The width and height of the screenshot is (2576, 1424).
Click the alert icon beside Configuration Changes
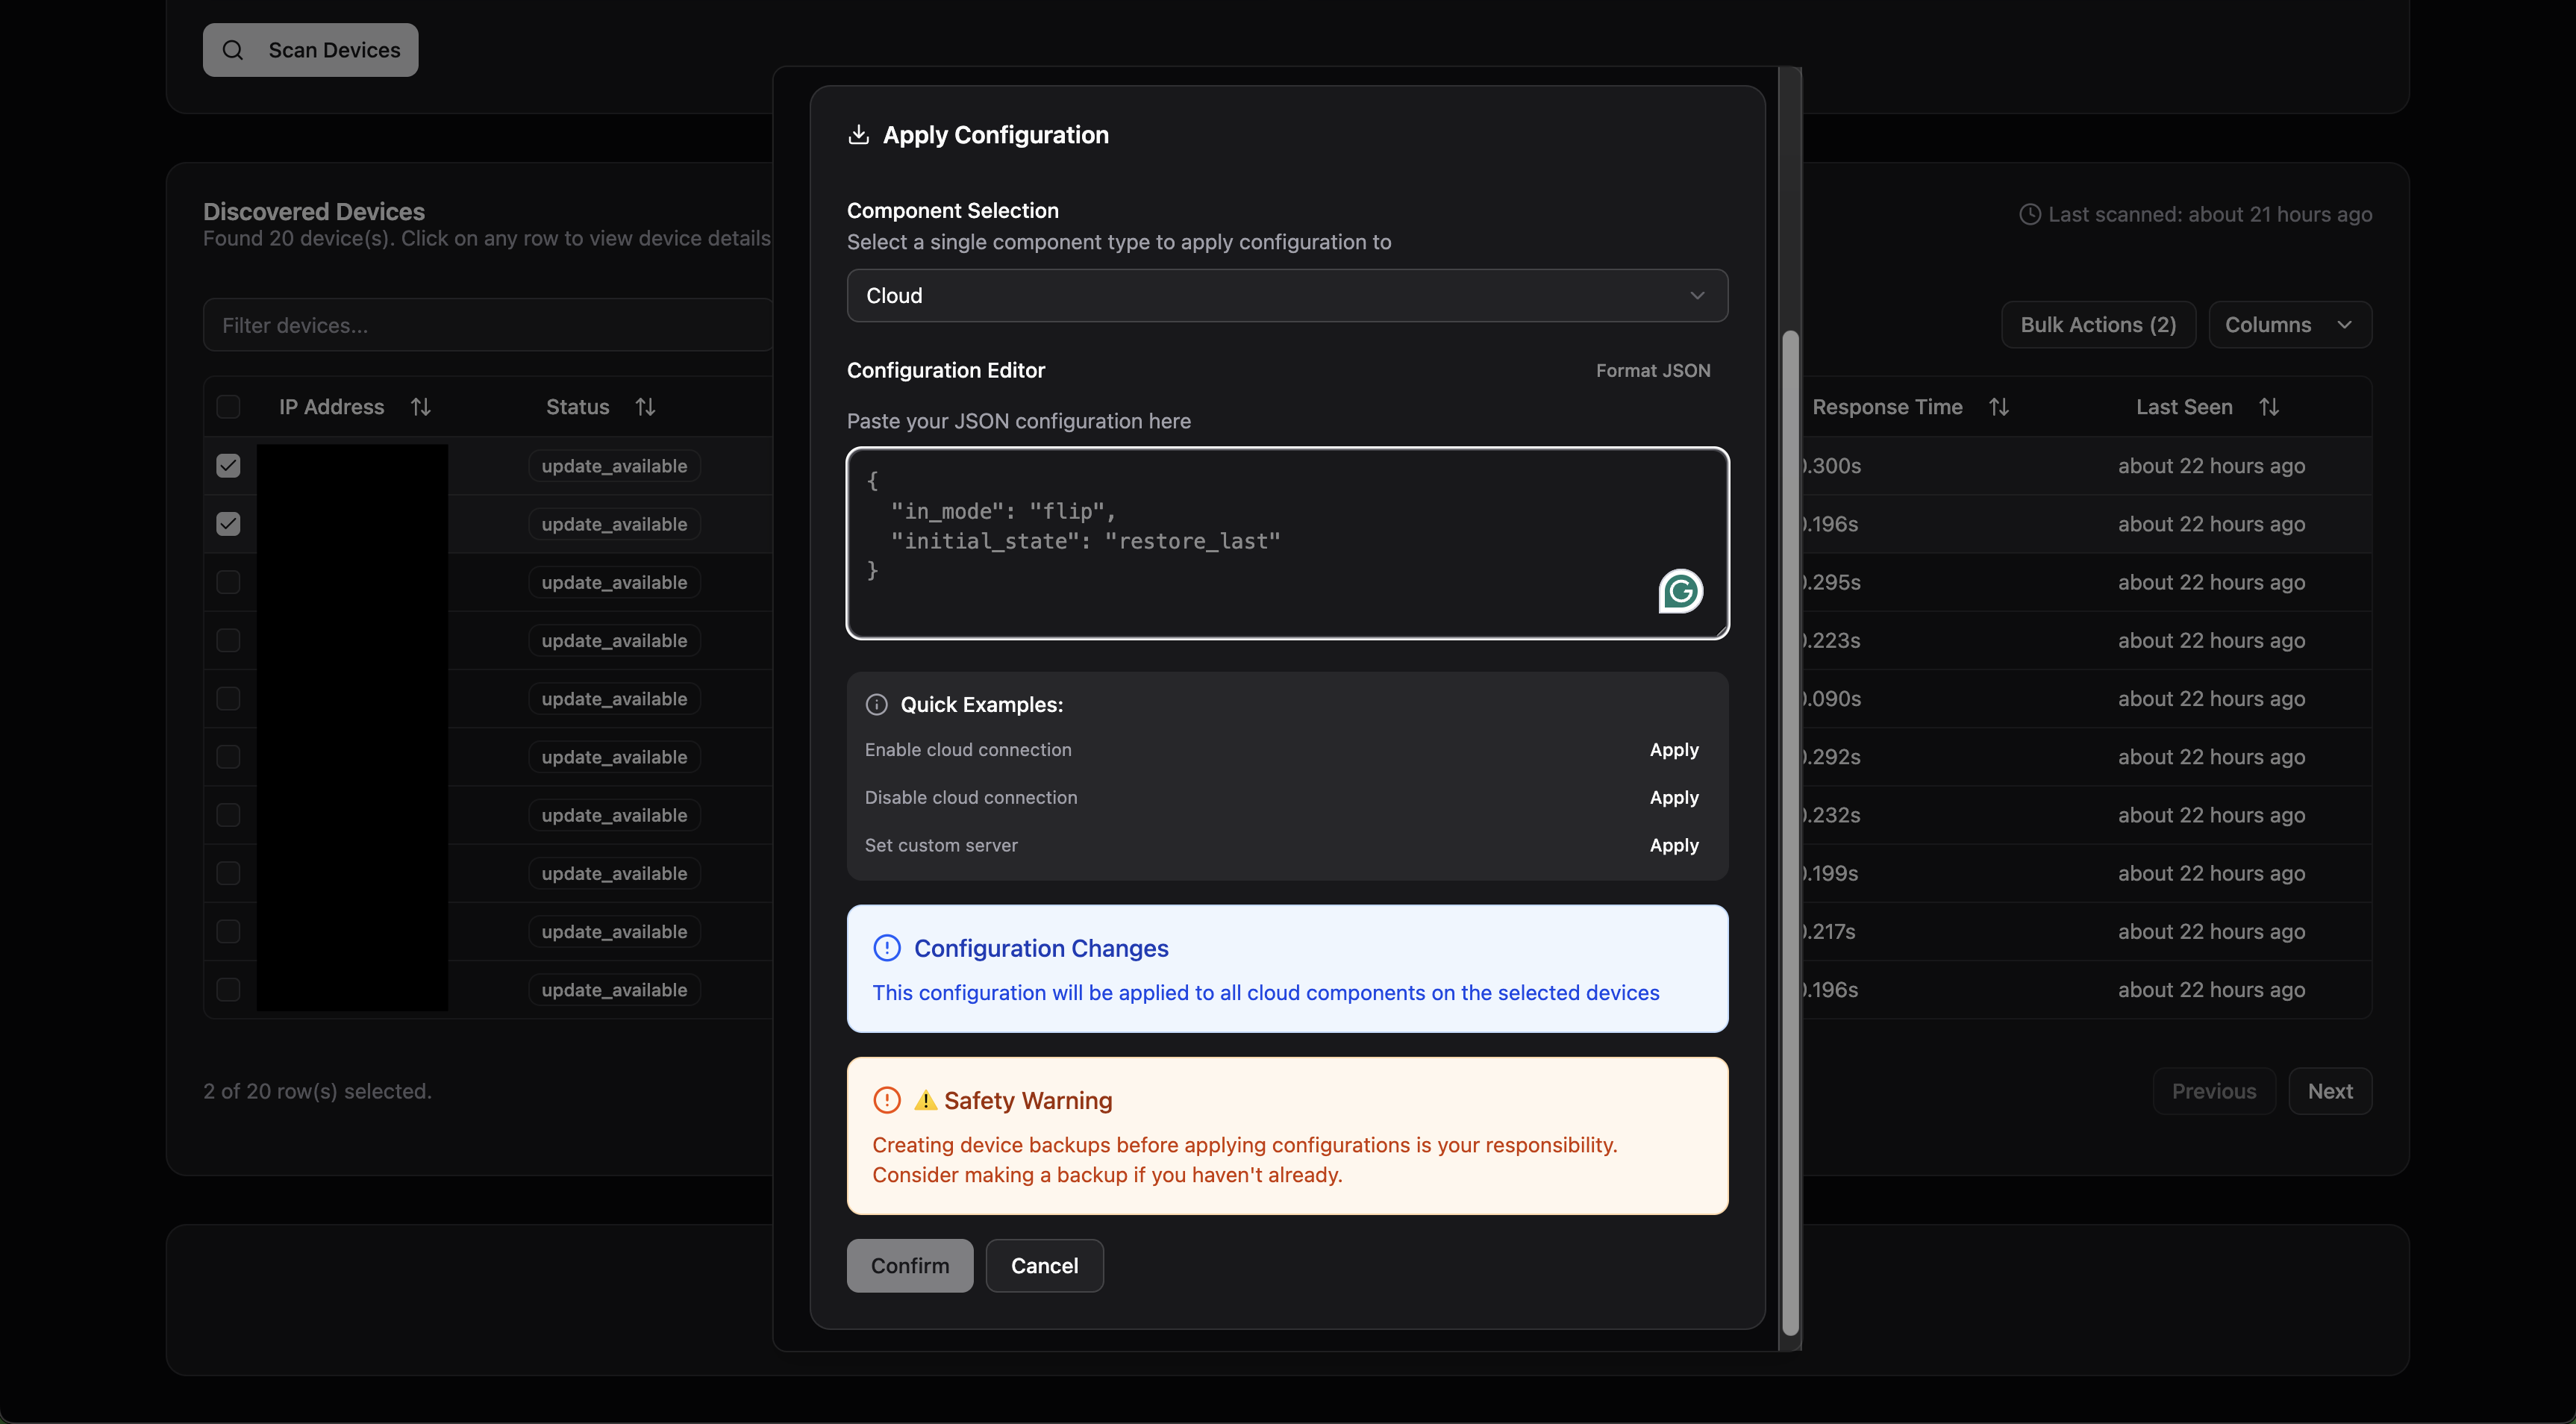tap(887, 948)
